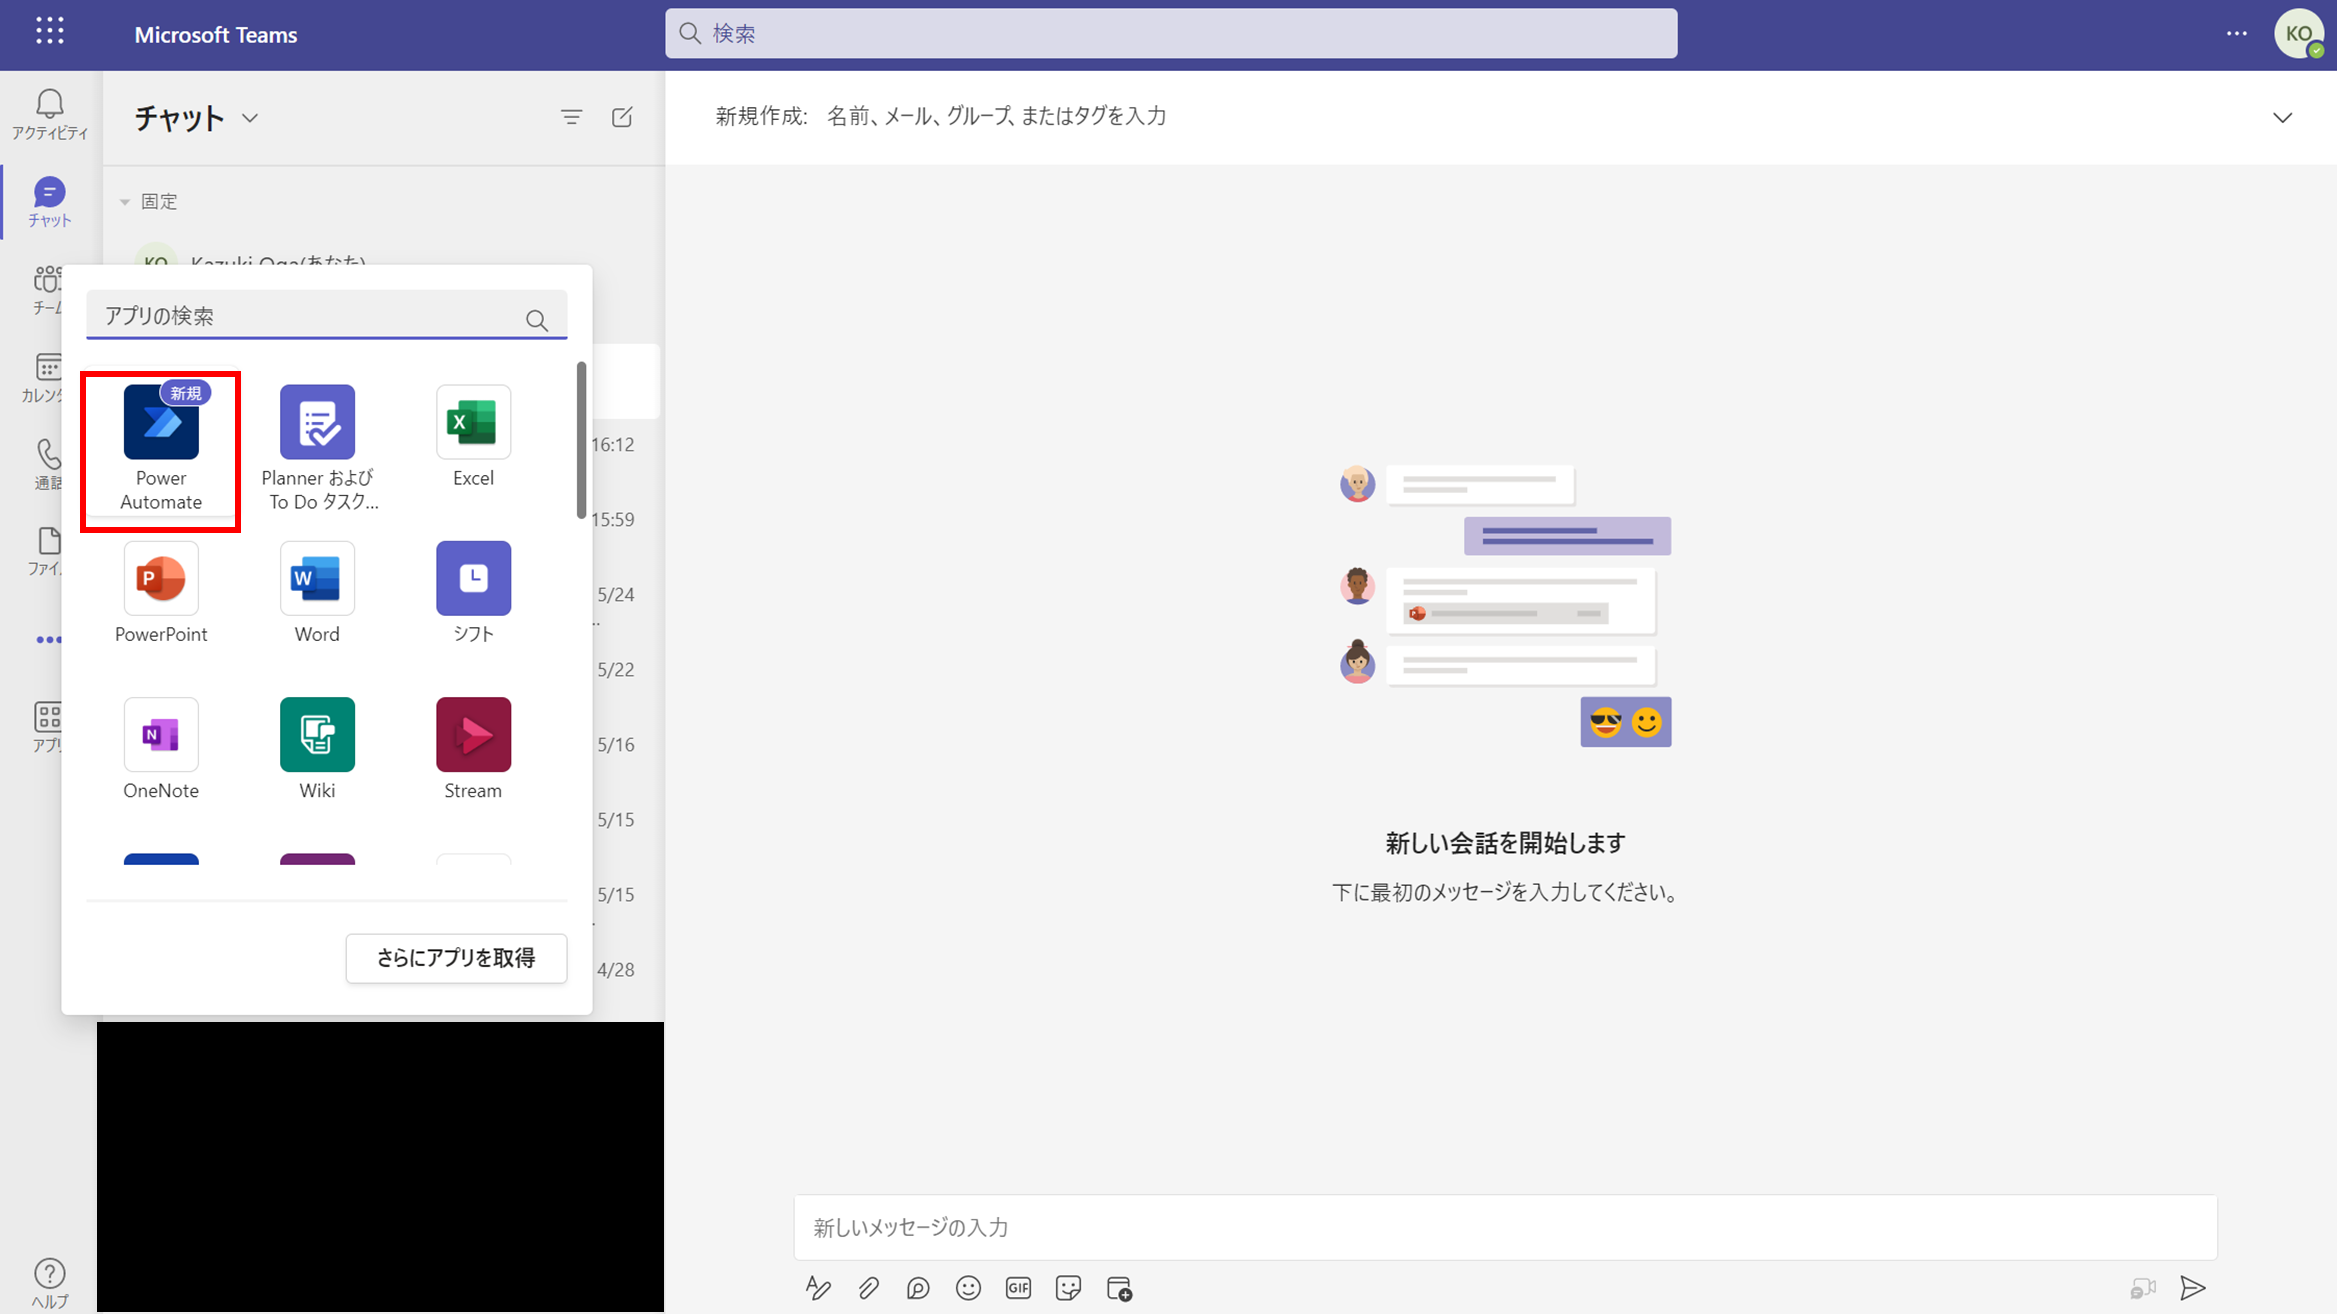The image size is (2337, 1314).
Task: Open the Wiki app
Action: (x=317, y=749)
